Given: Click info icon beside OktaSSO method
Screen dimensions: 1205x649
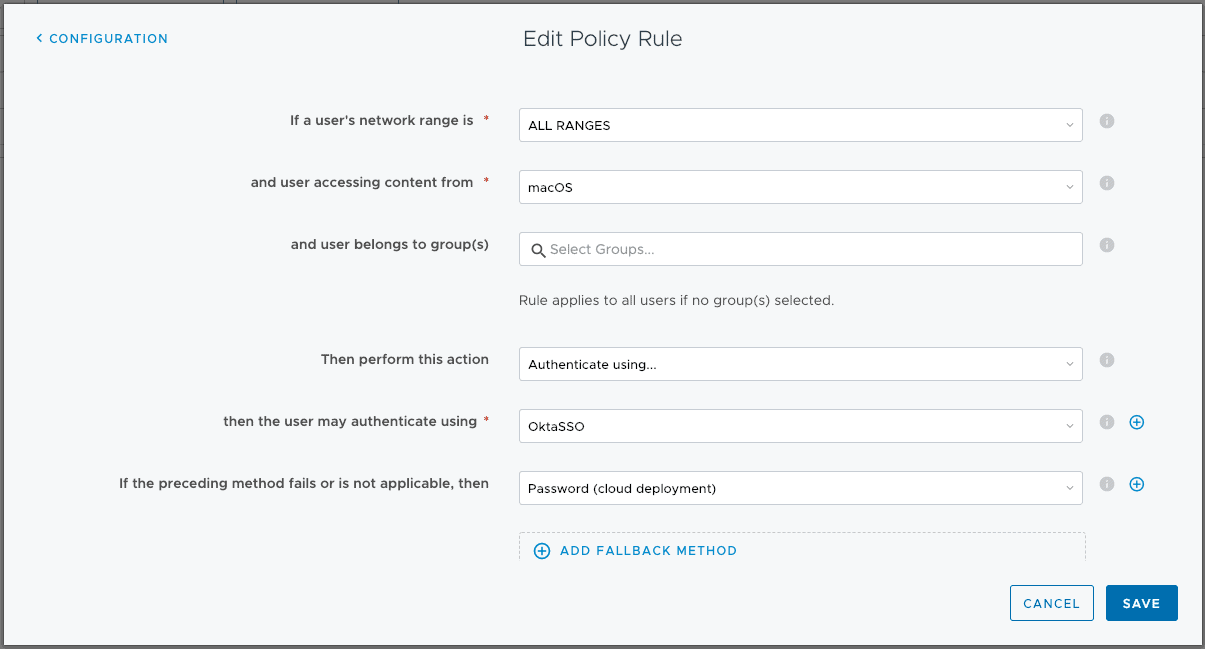Looking at the screenshot, I should coord(1107,422).
